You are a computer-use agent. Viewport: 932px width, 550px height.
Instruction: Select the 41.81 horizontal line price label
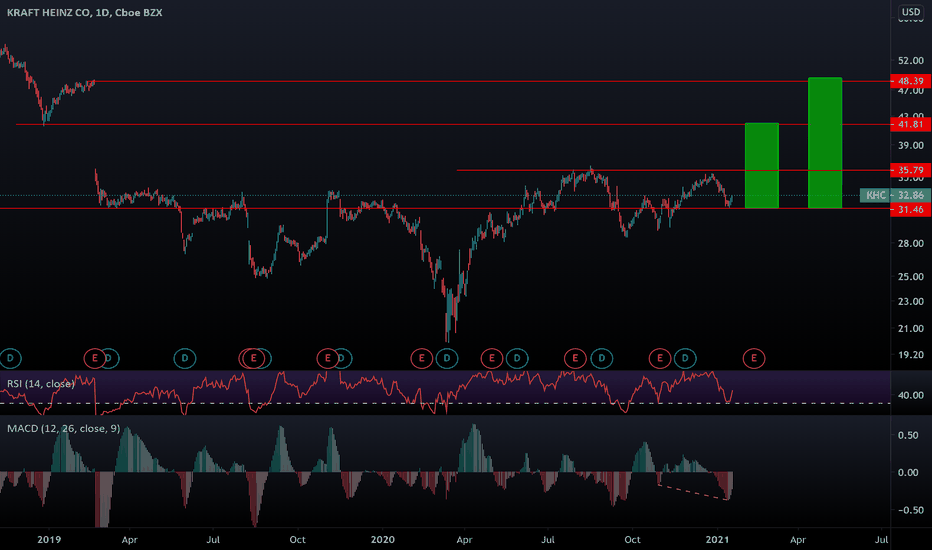[911, 124]
